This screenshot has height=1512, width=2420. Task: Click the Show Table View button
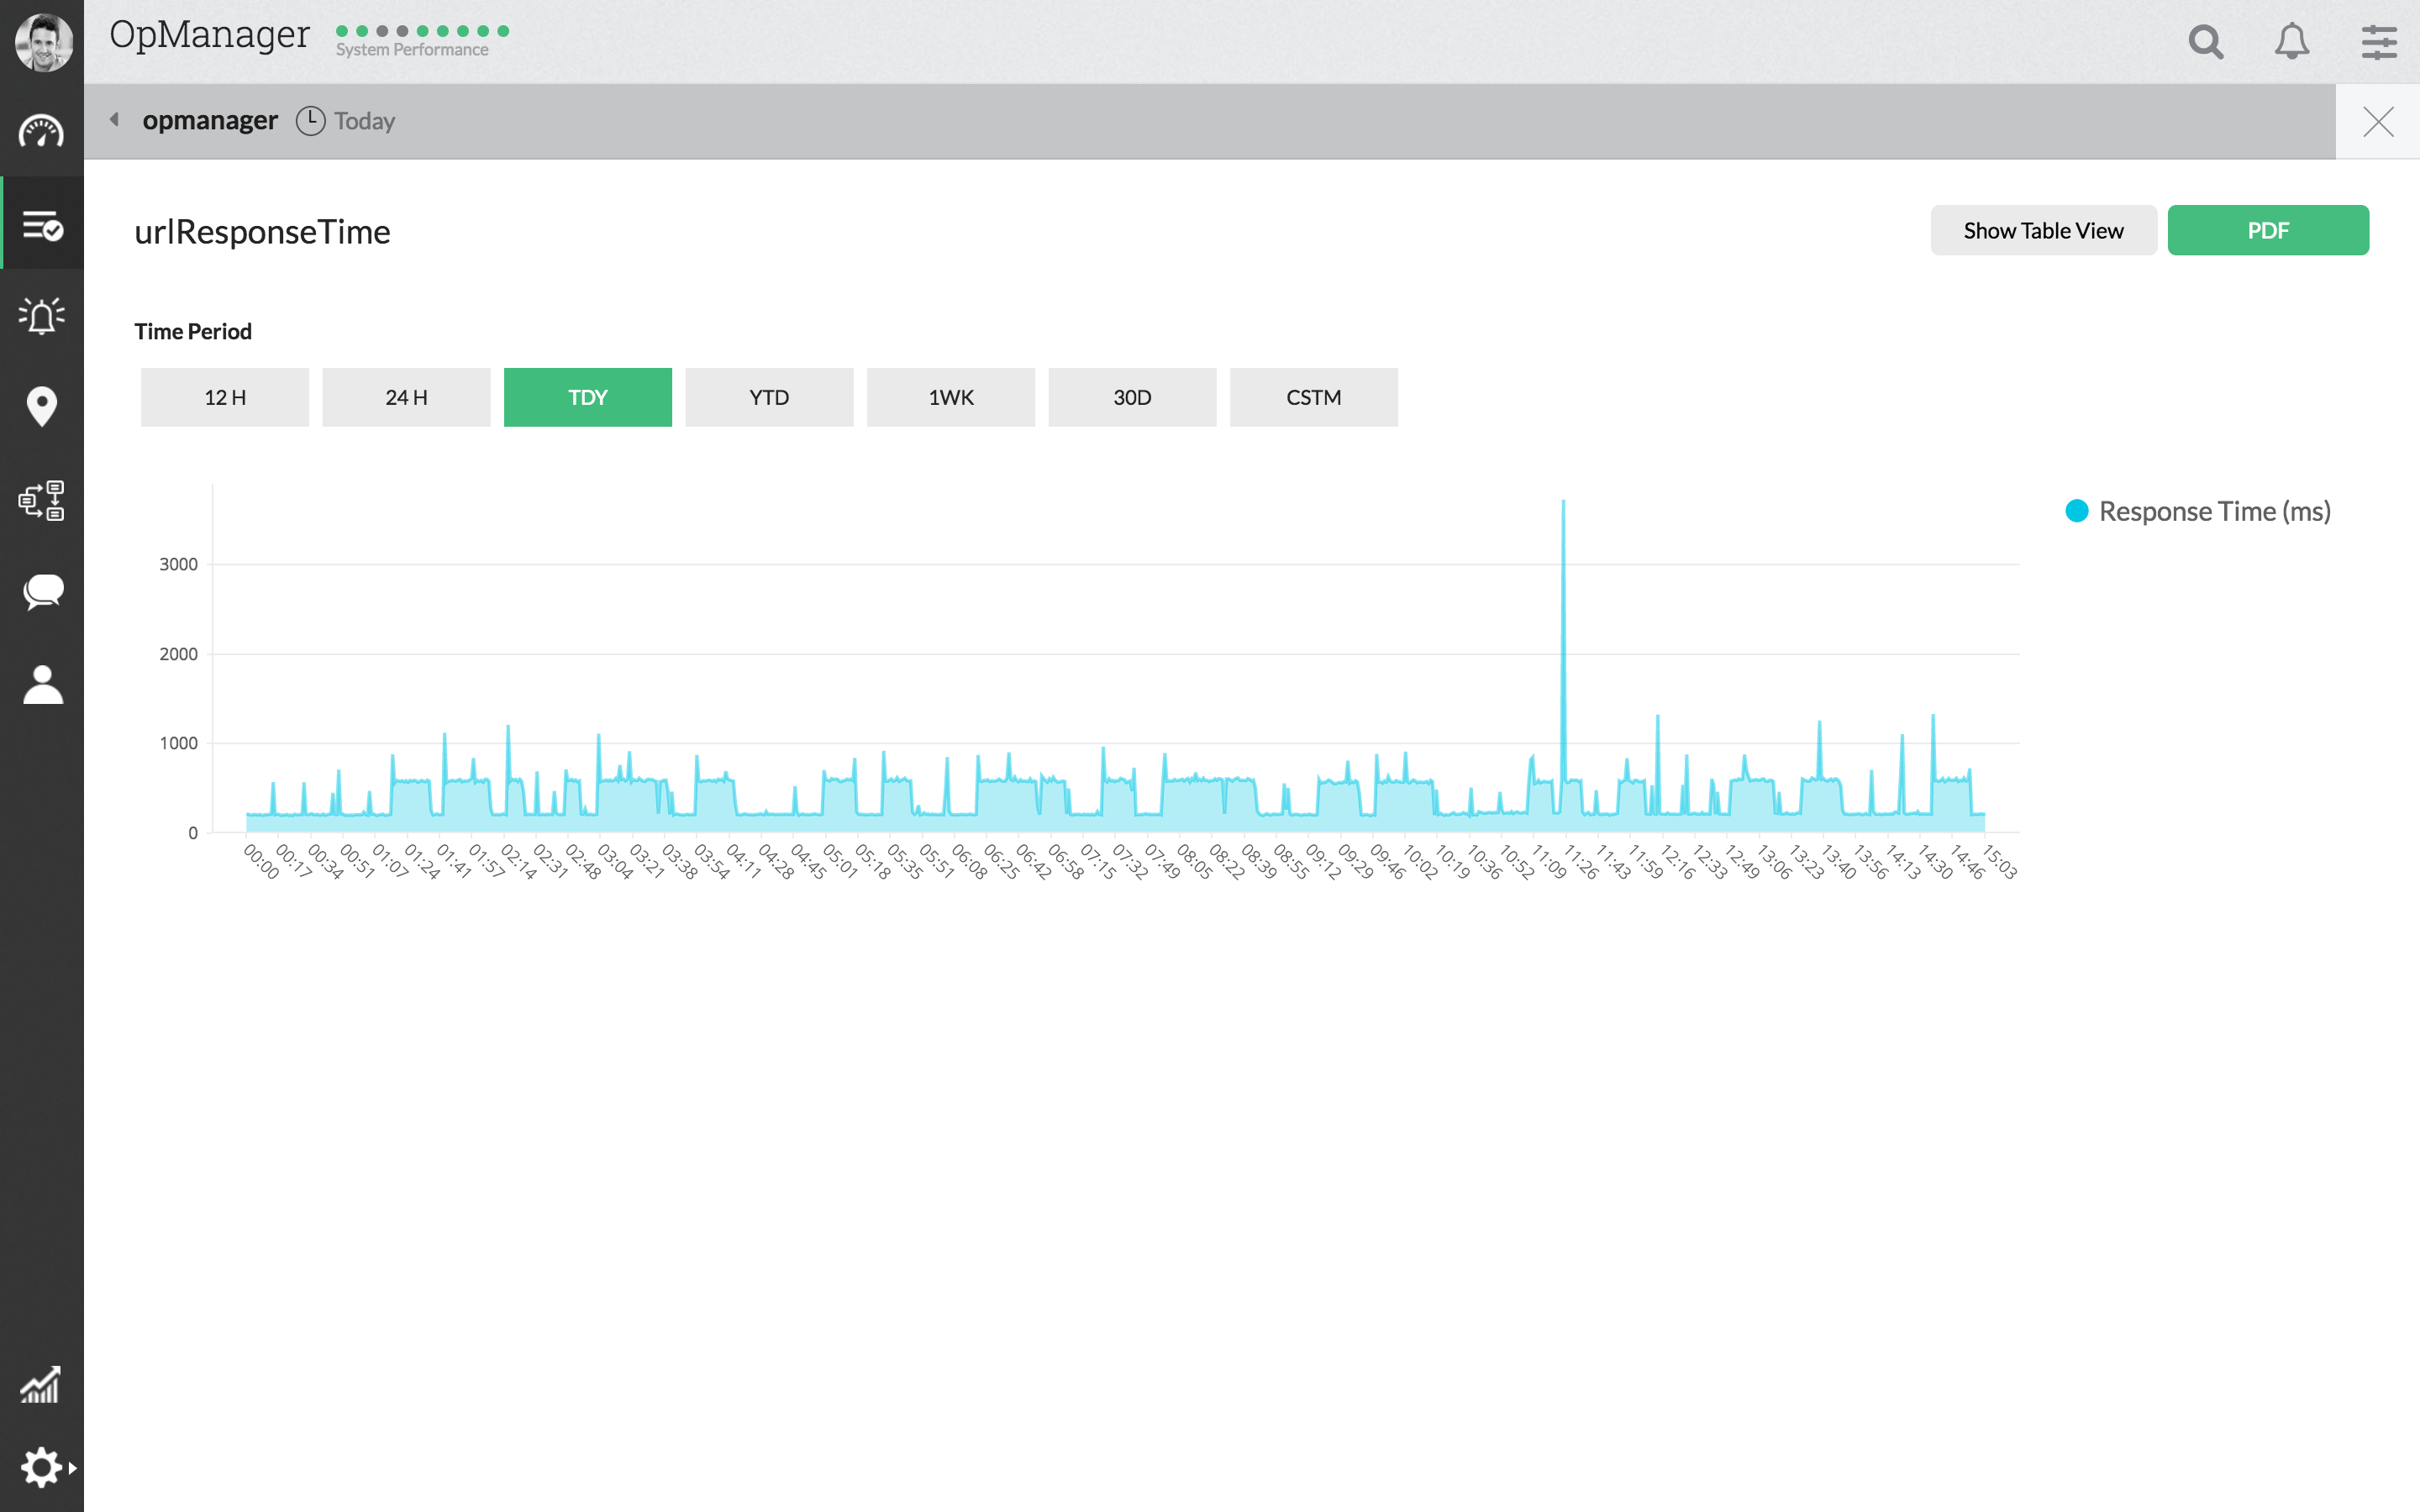coord(2042,230)
